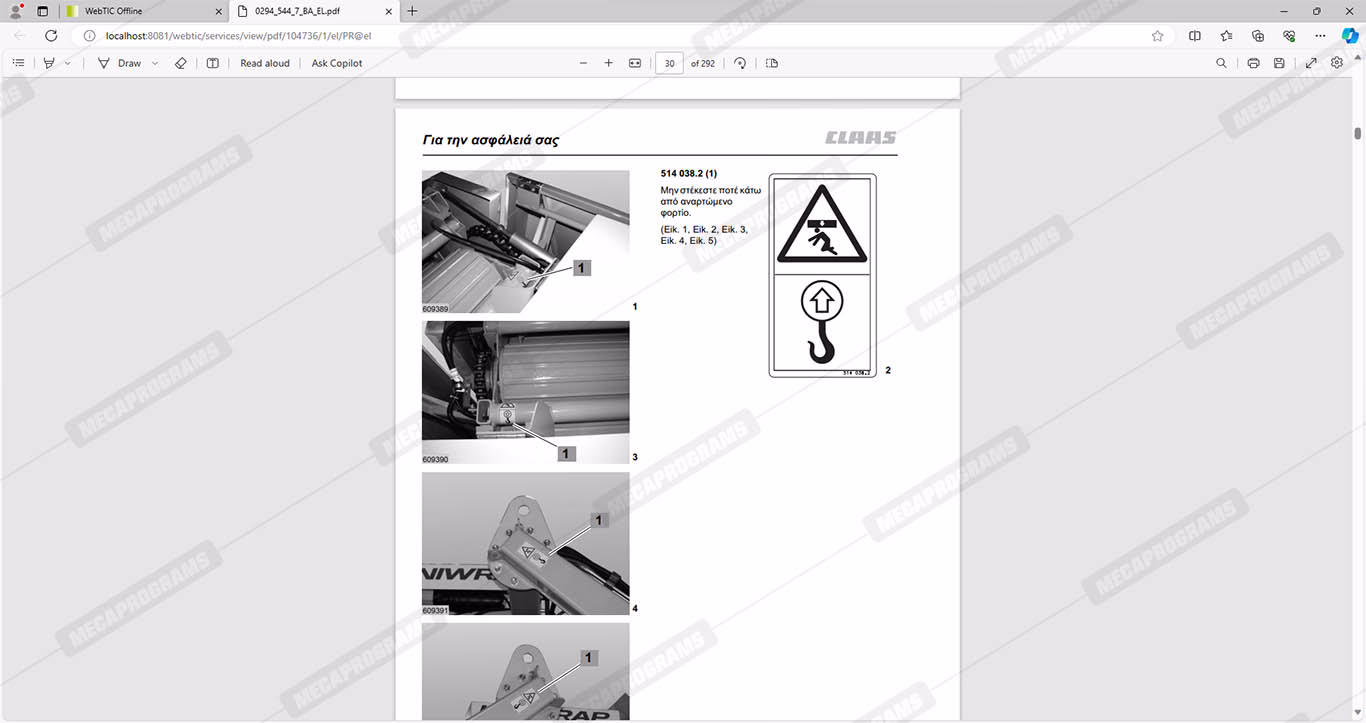Expand the Highlight color dropdown arrow
The width and height of the screenshot is (1366, 723).
68,63
